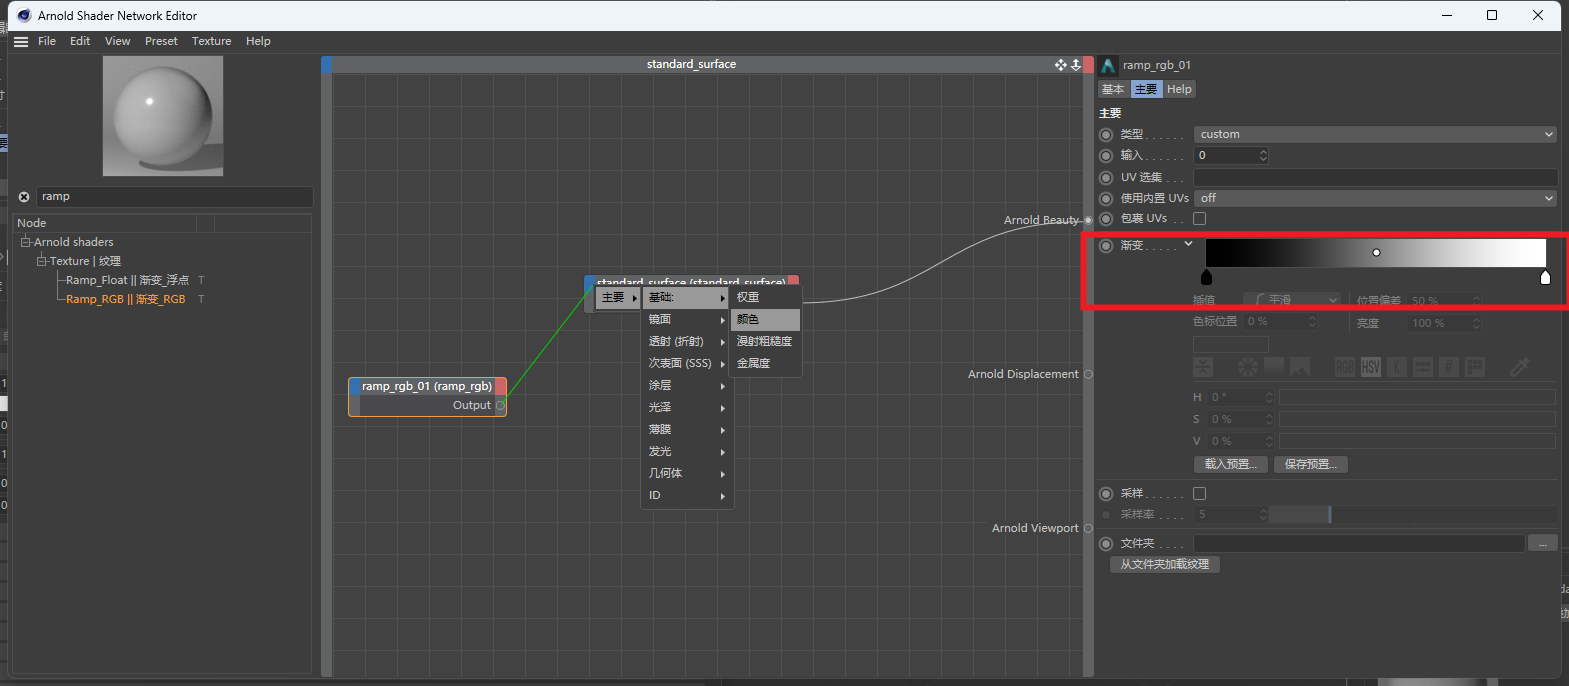The image size is (1569, 686).
Task: Open the Texture menu
Action: (x=212, y=41)
